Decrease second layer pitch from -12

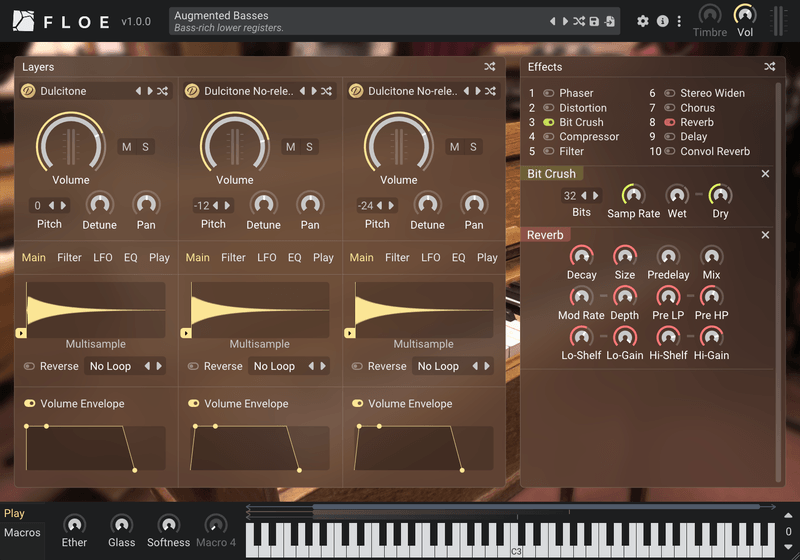click(x=215, y=206)
